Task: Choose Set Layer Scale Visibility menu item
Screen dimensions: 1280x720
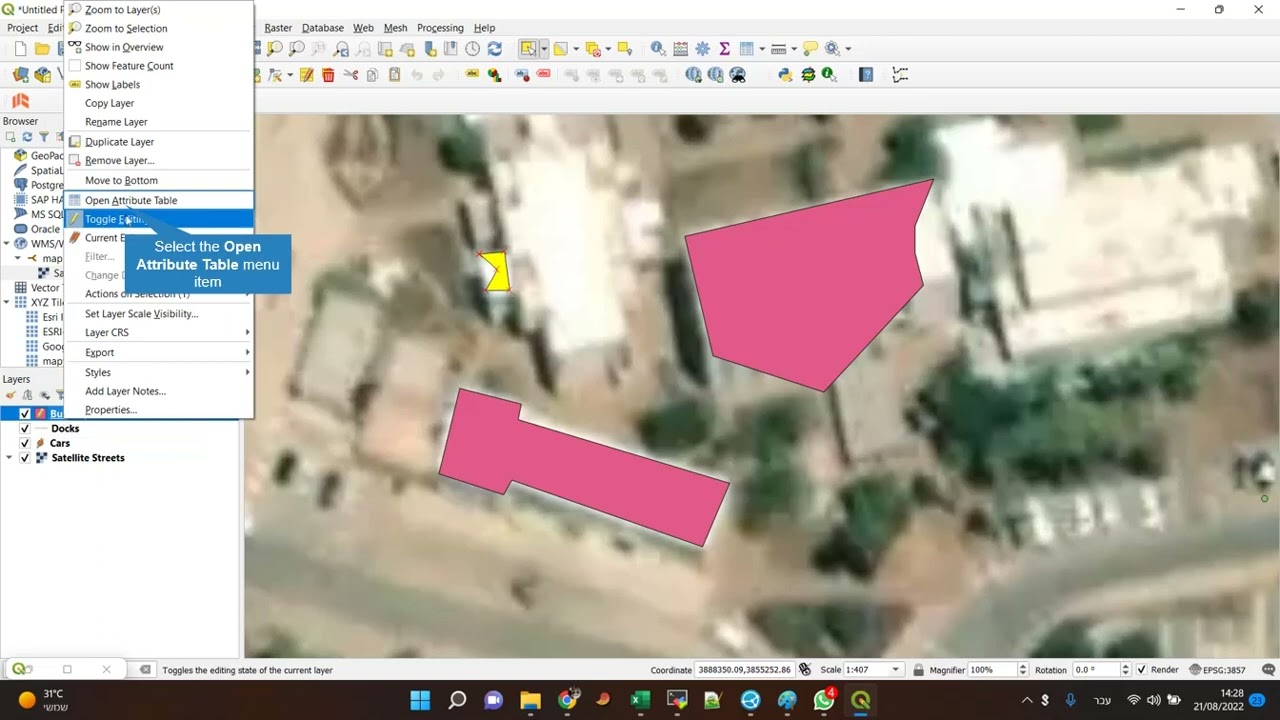Action: point(158,314)
